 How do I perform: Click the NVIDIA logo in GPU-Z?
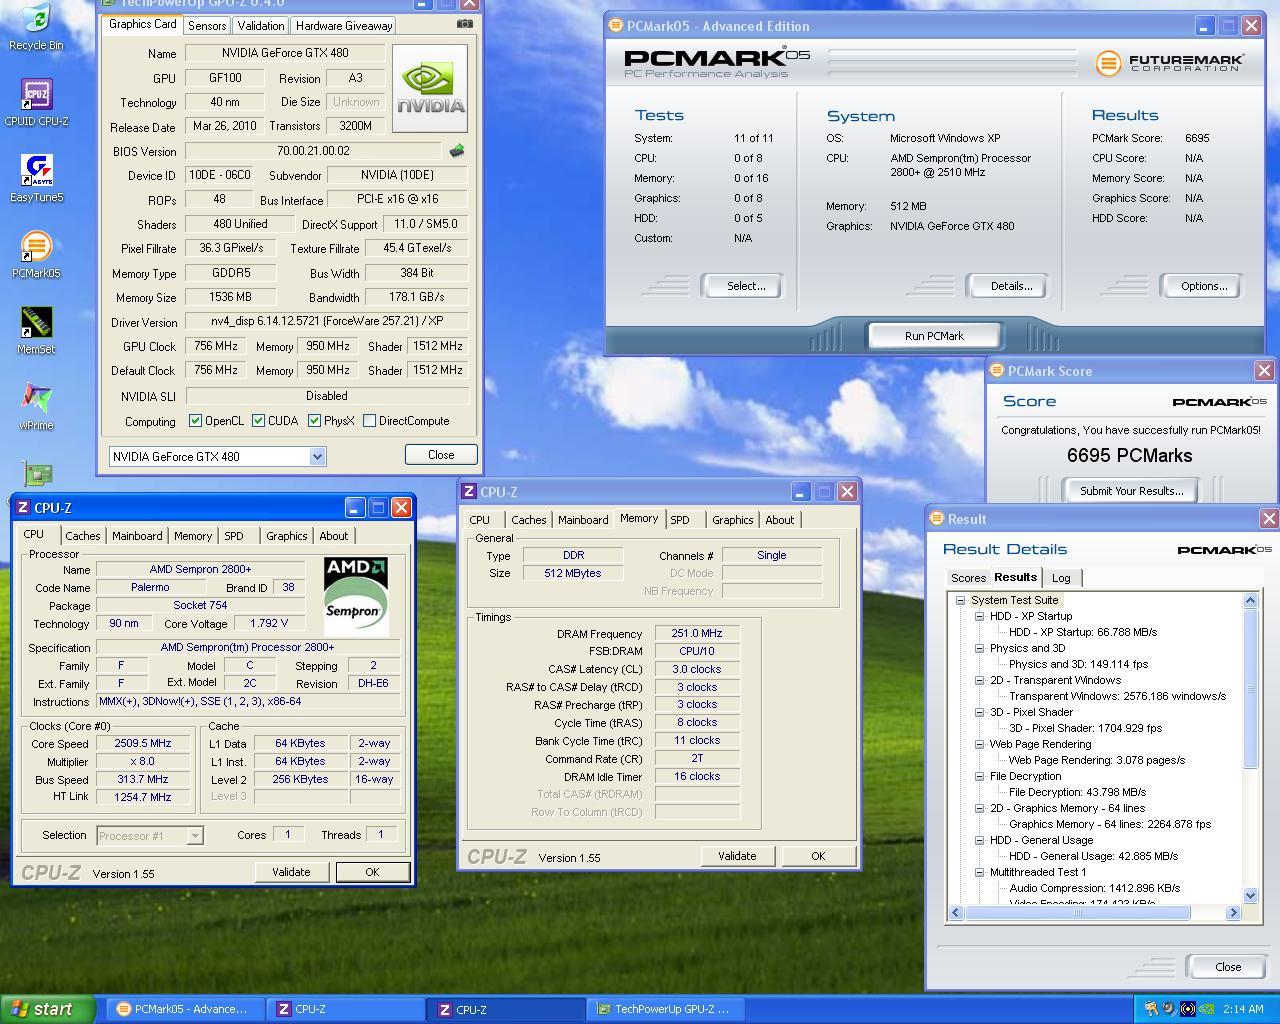tap(430, 88)
